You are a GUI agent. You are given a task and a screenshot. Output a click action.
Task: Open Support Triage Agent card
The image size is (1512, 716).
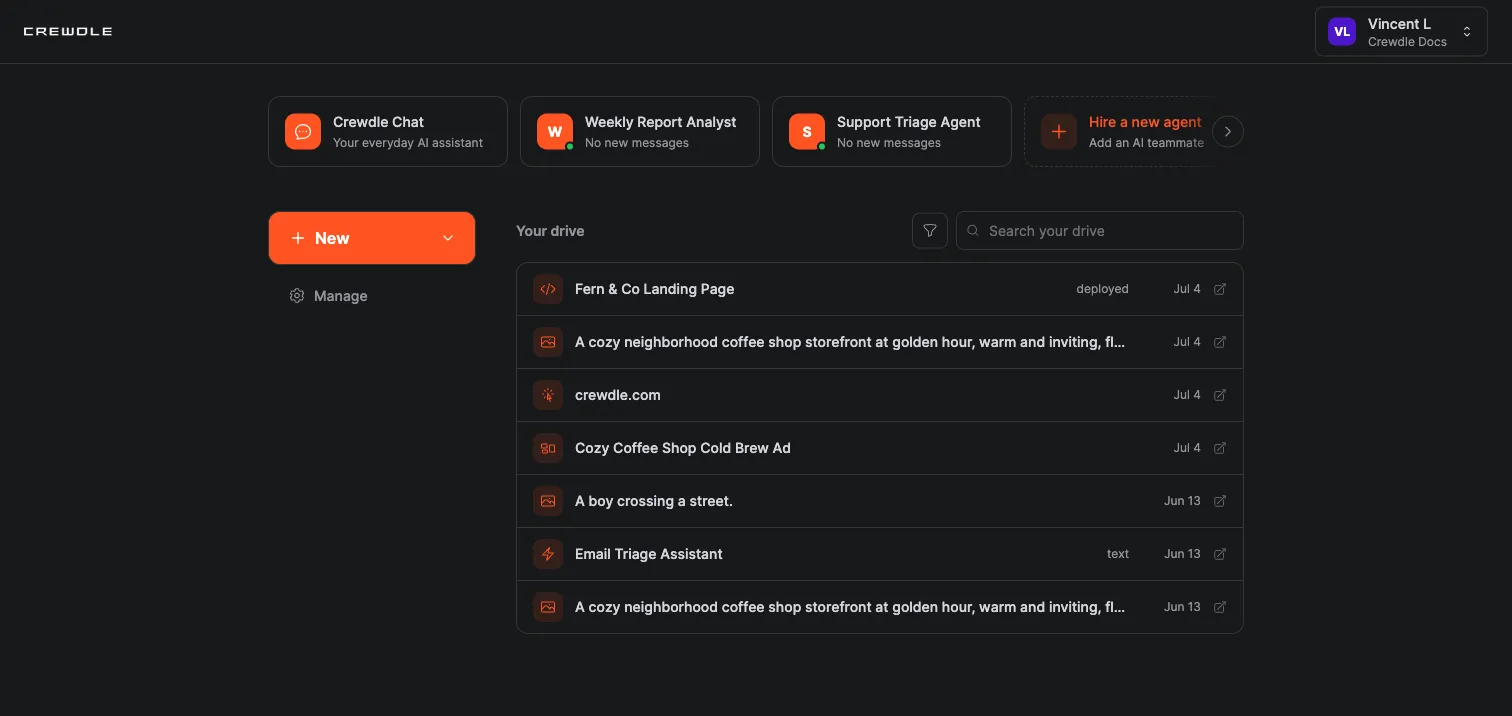click(x=892, y=131)
